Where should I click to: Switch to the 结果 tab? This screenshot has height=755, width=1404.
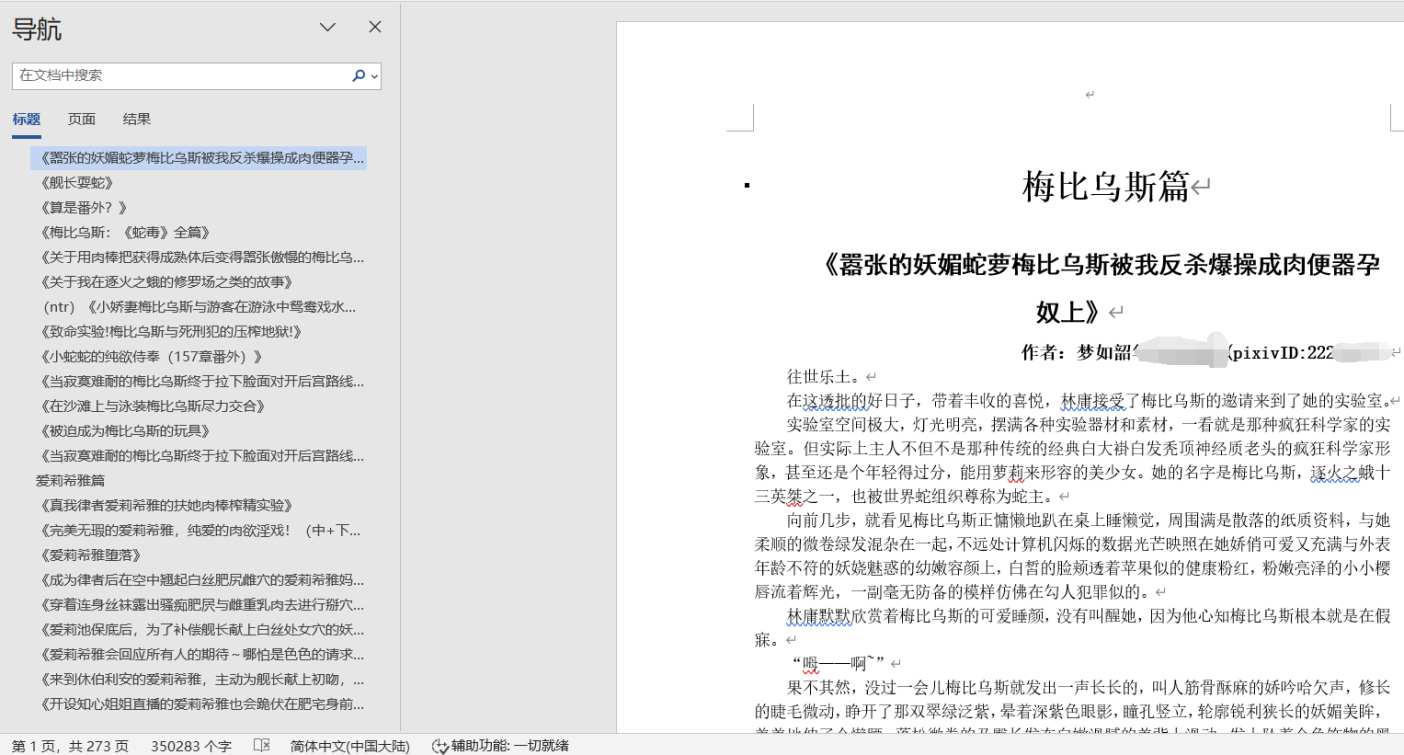coord(136,119)
